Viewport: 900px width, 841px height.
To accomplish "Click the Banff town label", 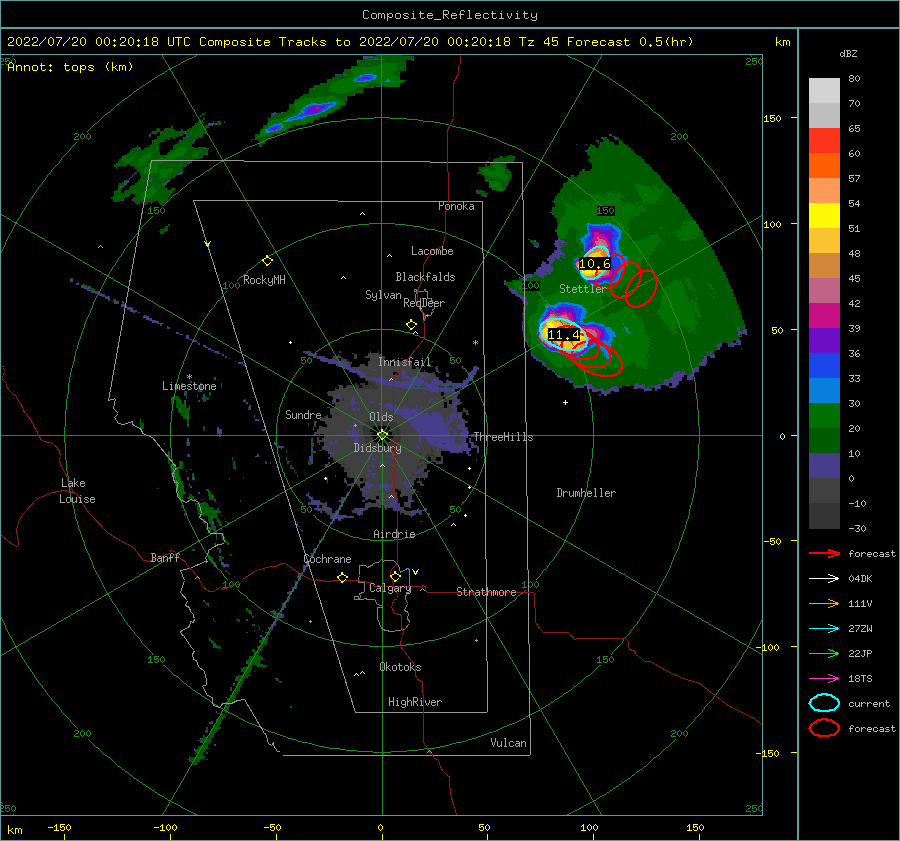I will (x=165, y=557).
